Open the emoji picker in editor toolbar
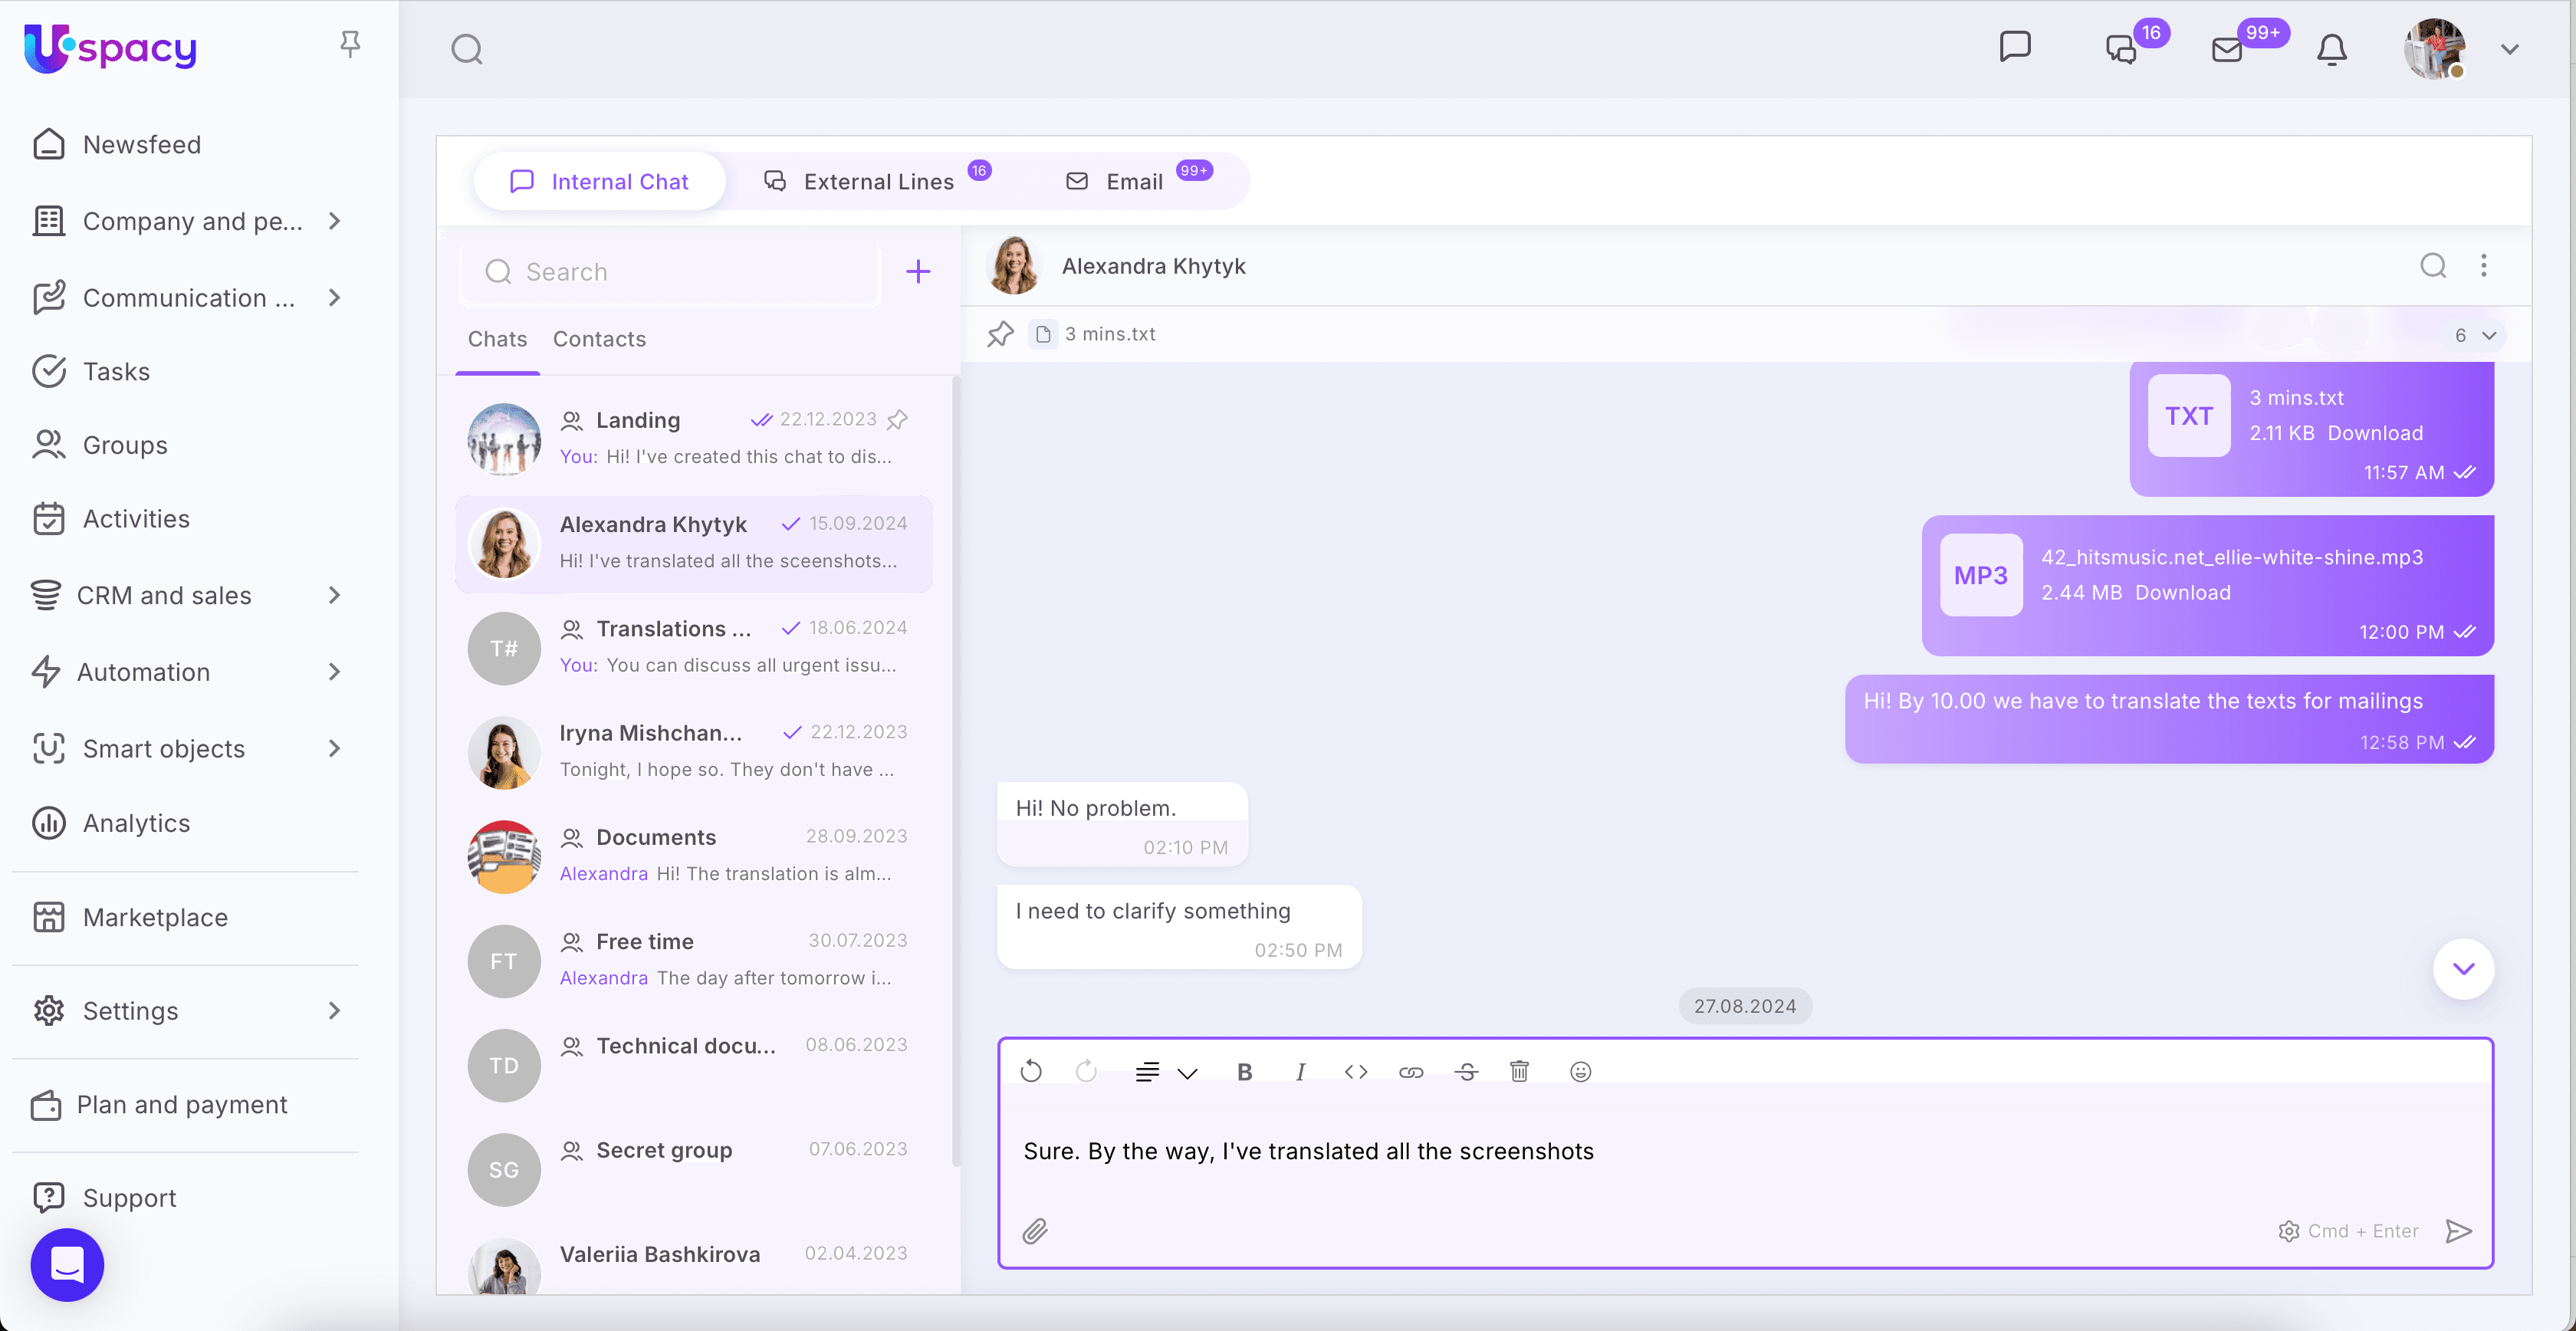This screenshot has height=1331, width=2576. (1580, 1072)
